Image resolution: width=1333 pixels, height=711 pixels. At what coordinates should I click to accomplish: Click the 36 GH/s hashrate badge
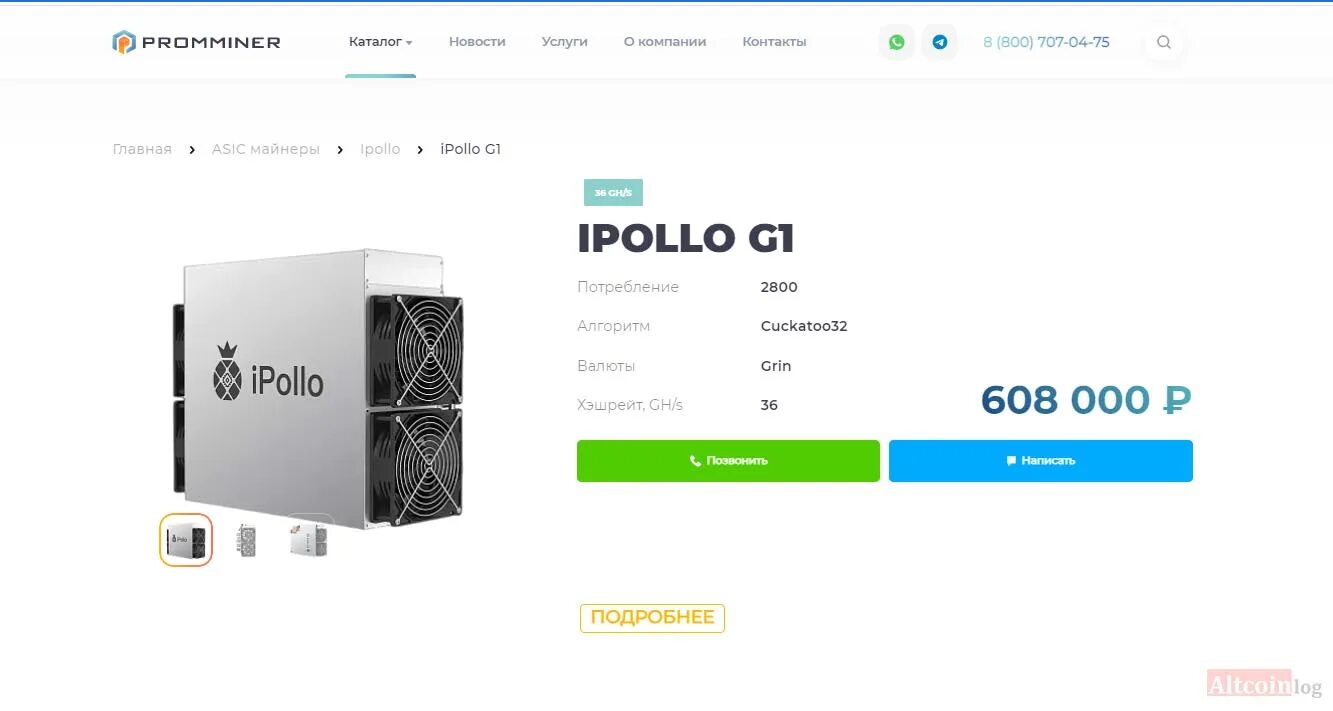pyautogui.click(x=613, y=192)
